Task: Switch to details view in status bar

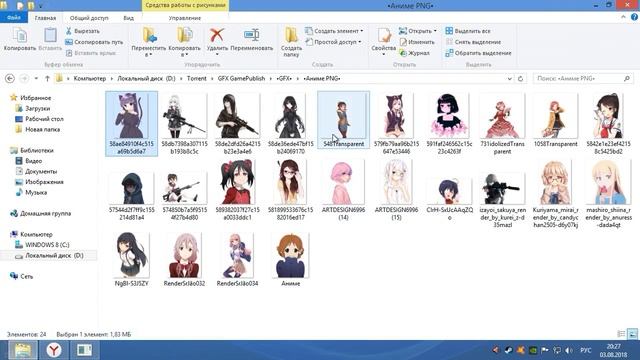Action: click(621, 334)
